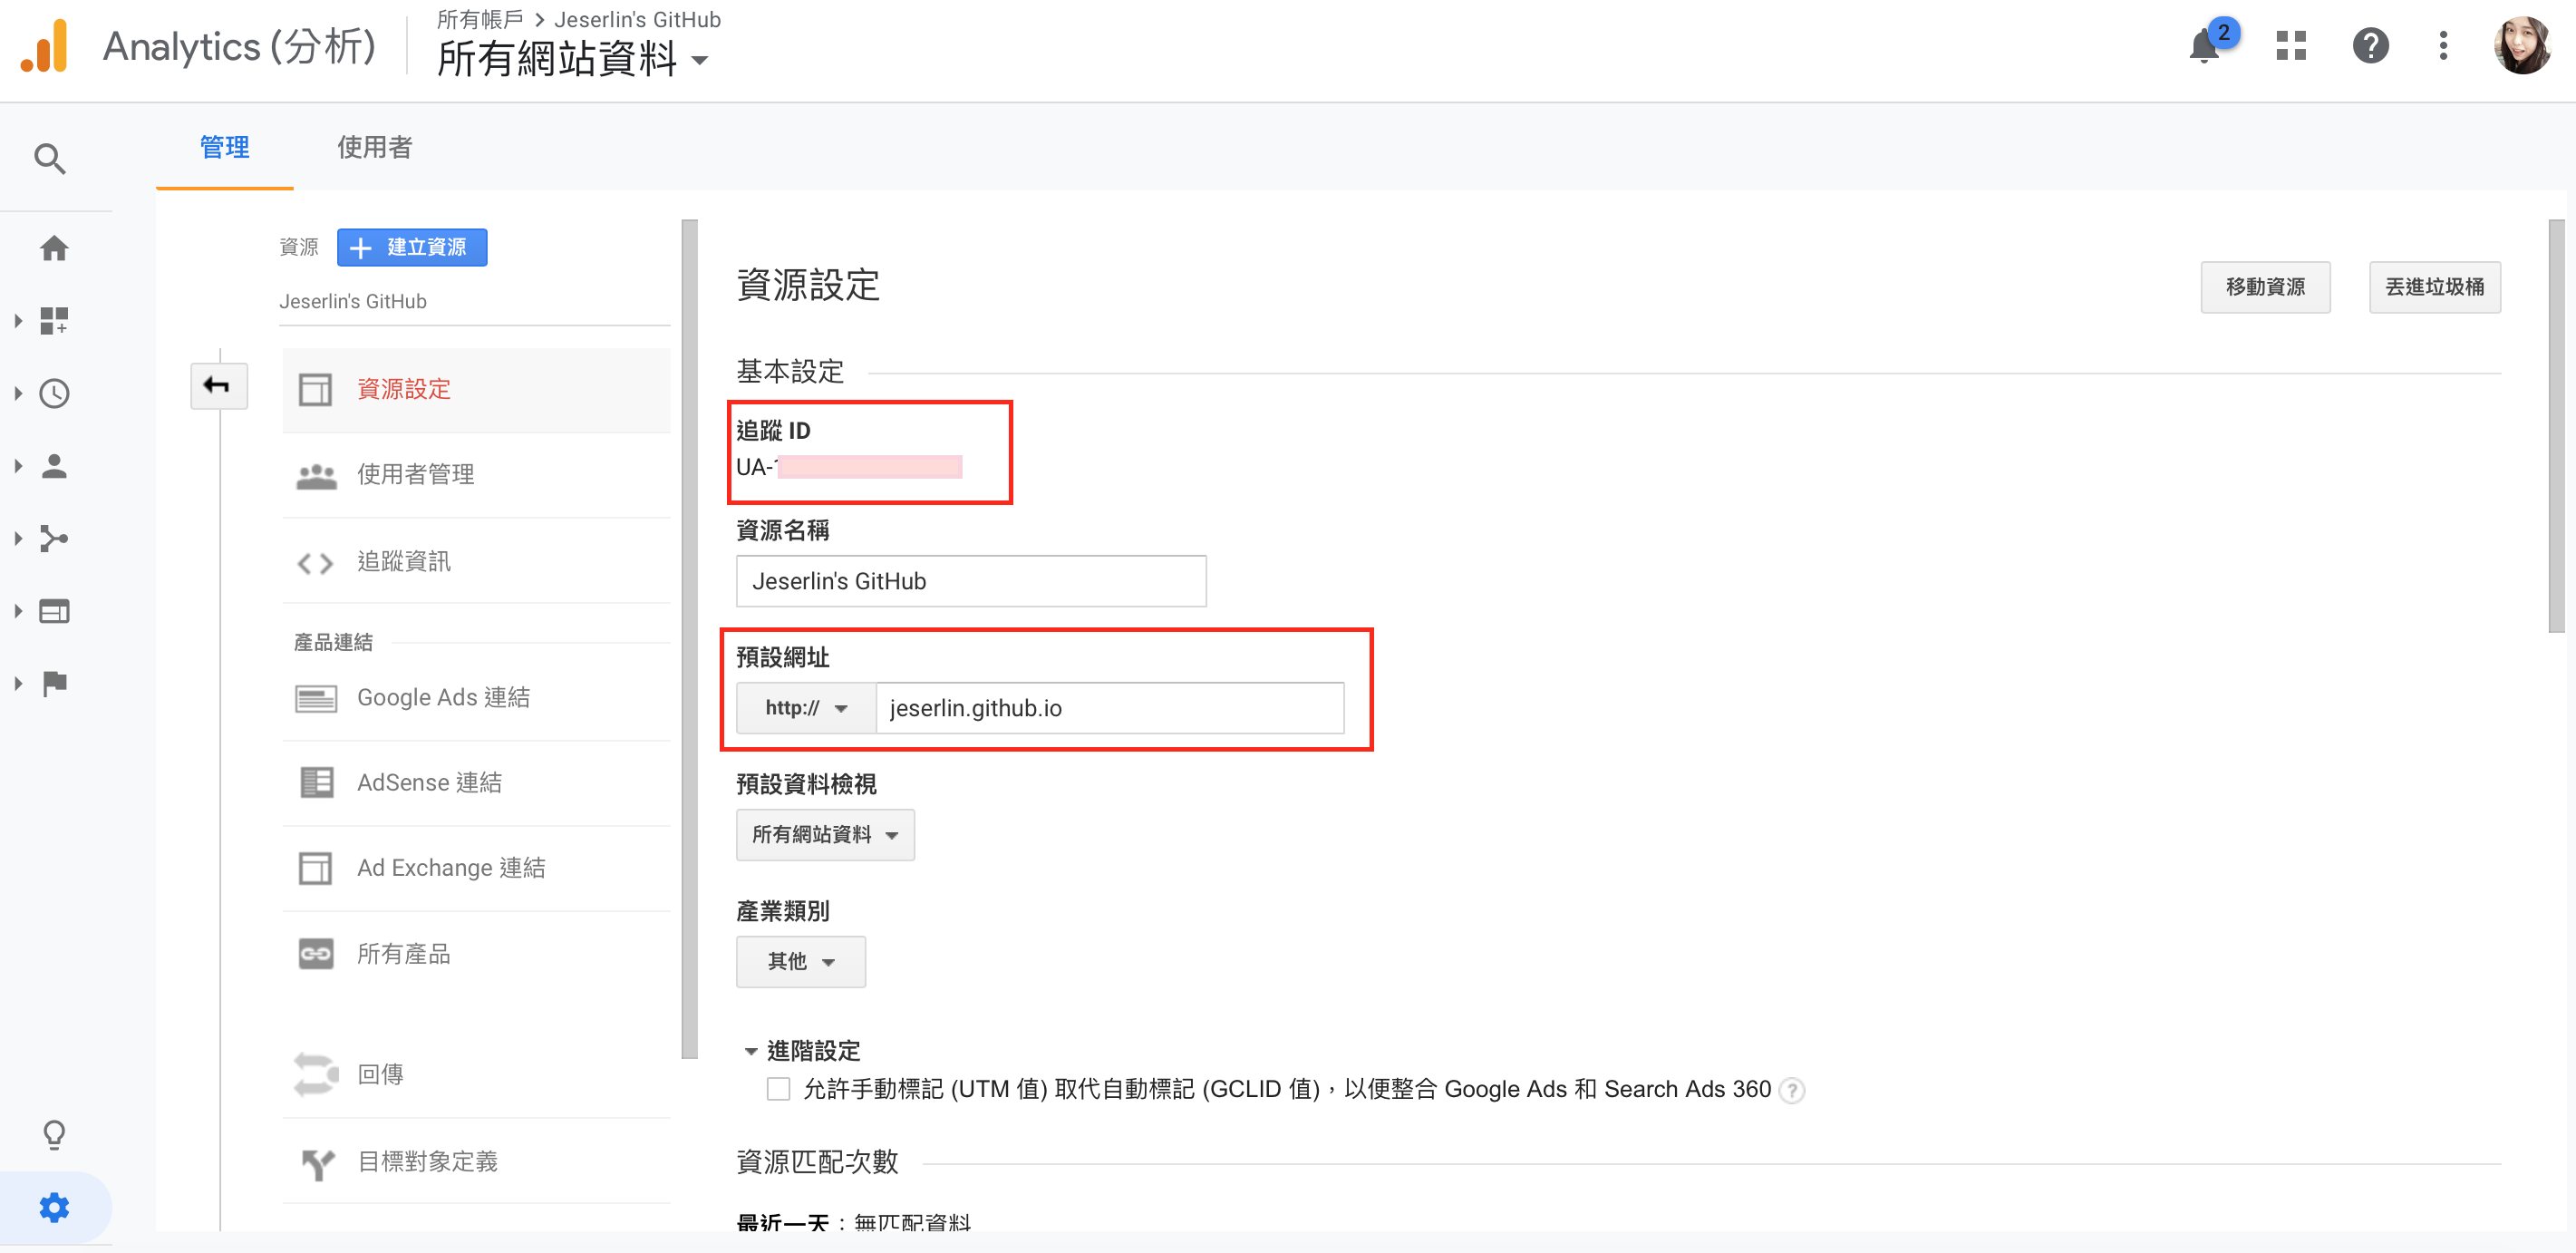
Task: Select 所有產品 menu item
Action: coord(477,954)
